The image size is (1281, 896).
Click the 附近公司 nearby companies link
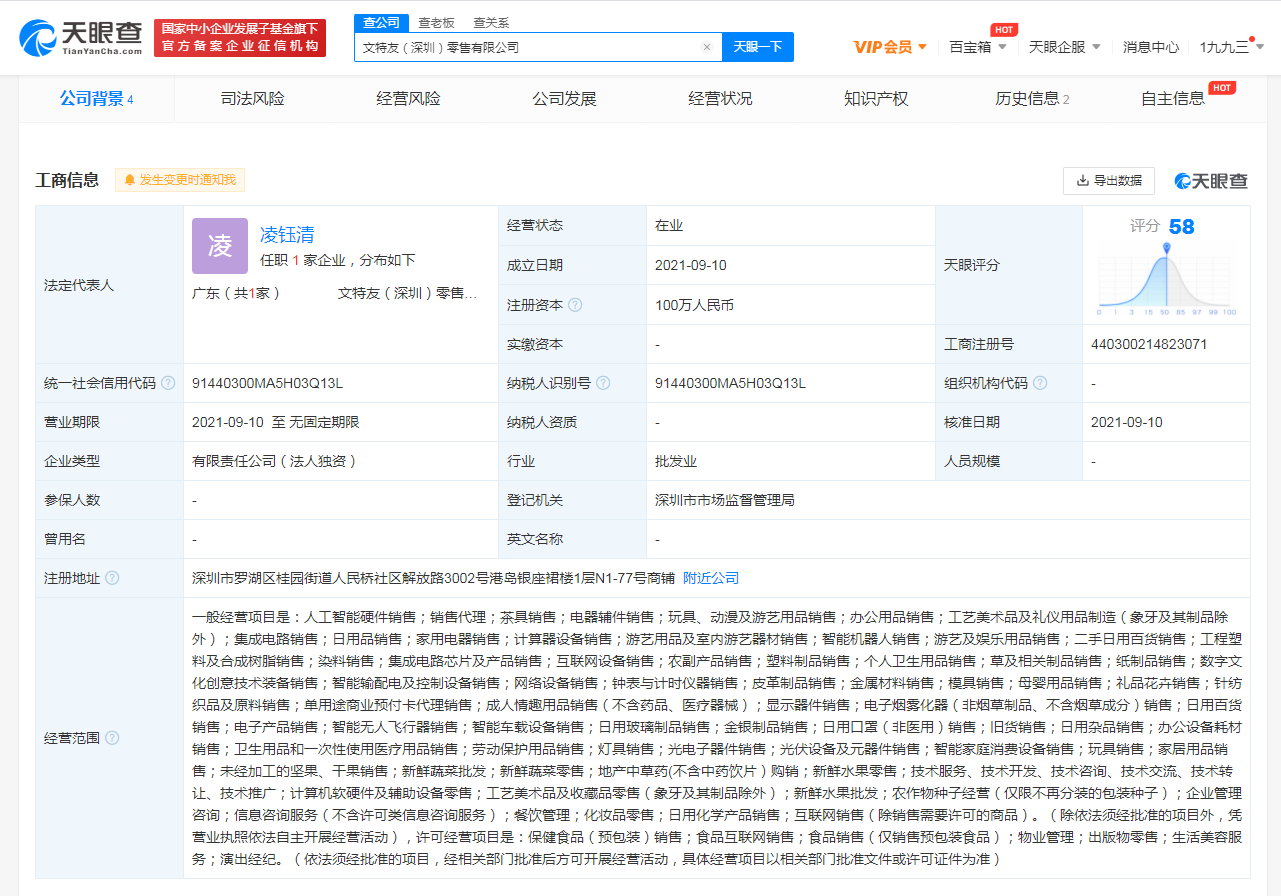click(x=711, y=578)
